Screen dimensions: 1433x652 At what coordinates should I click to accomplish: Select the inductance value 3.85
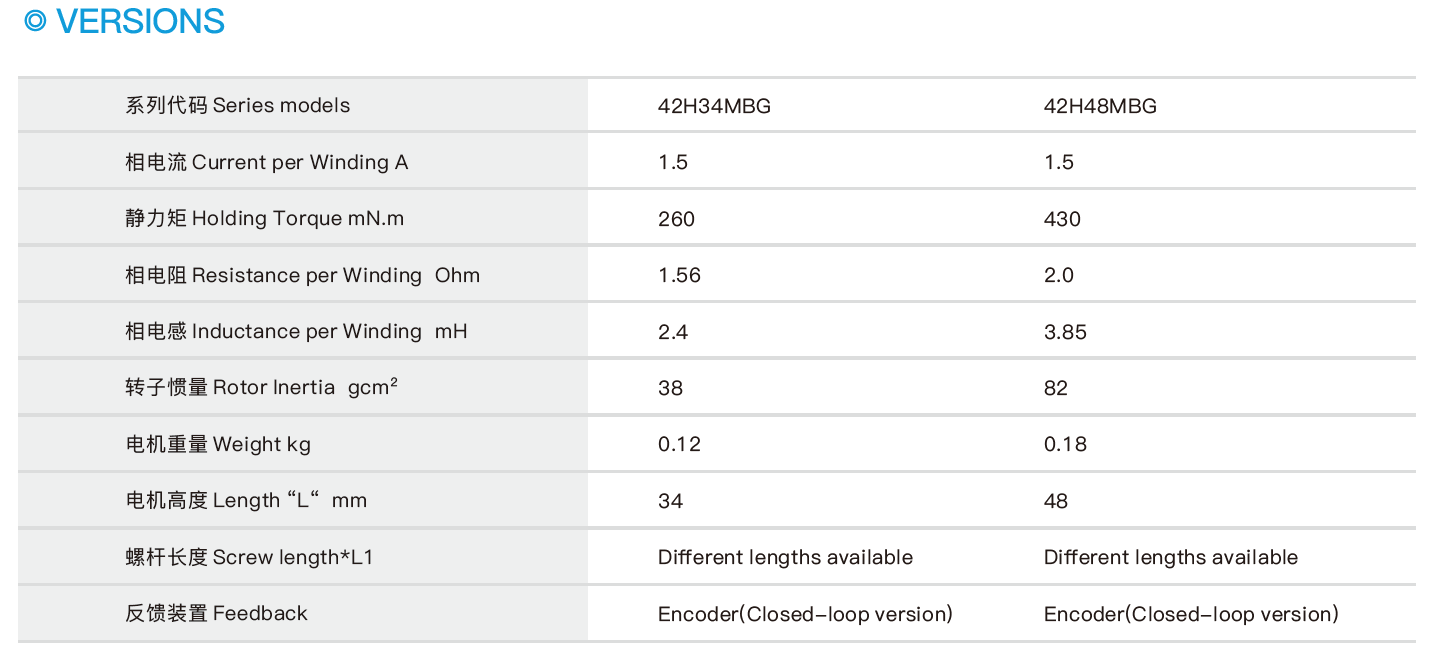click(x=1065, y=331)
